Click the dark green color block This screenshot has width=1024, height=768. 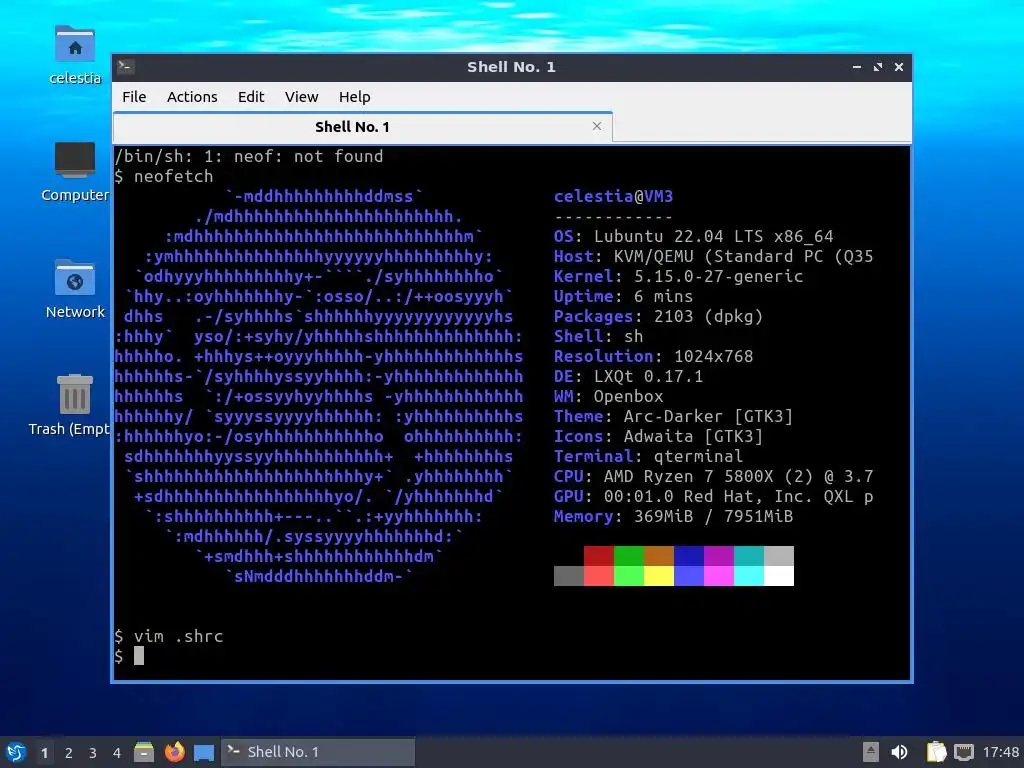pos(629,556)
